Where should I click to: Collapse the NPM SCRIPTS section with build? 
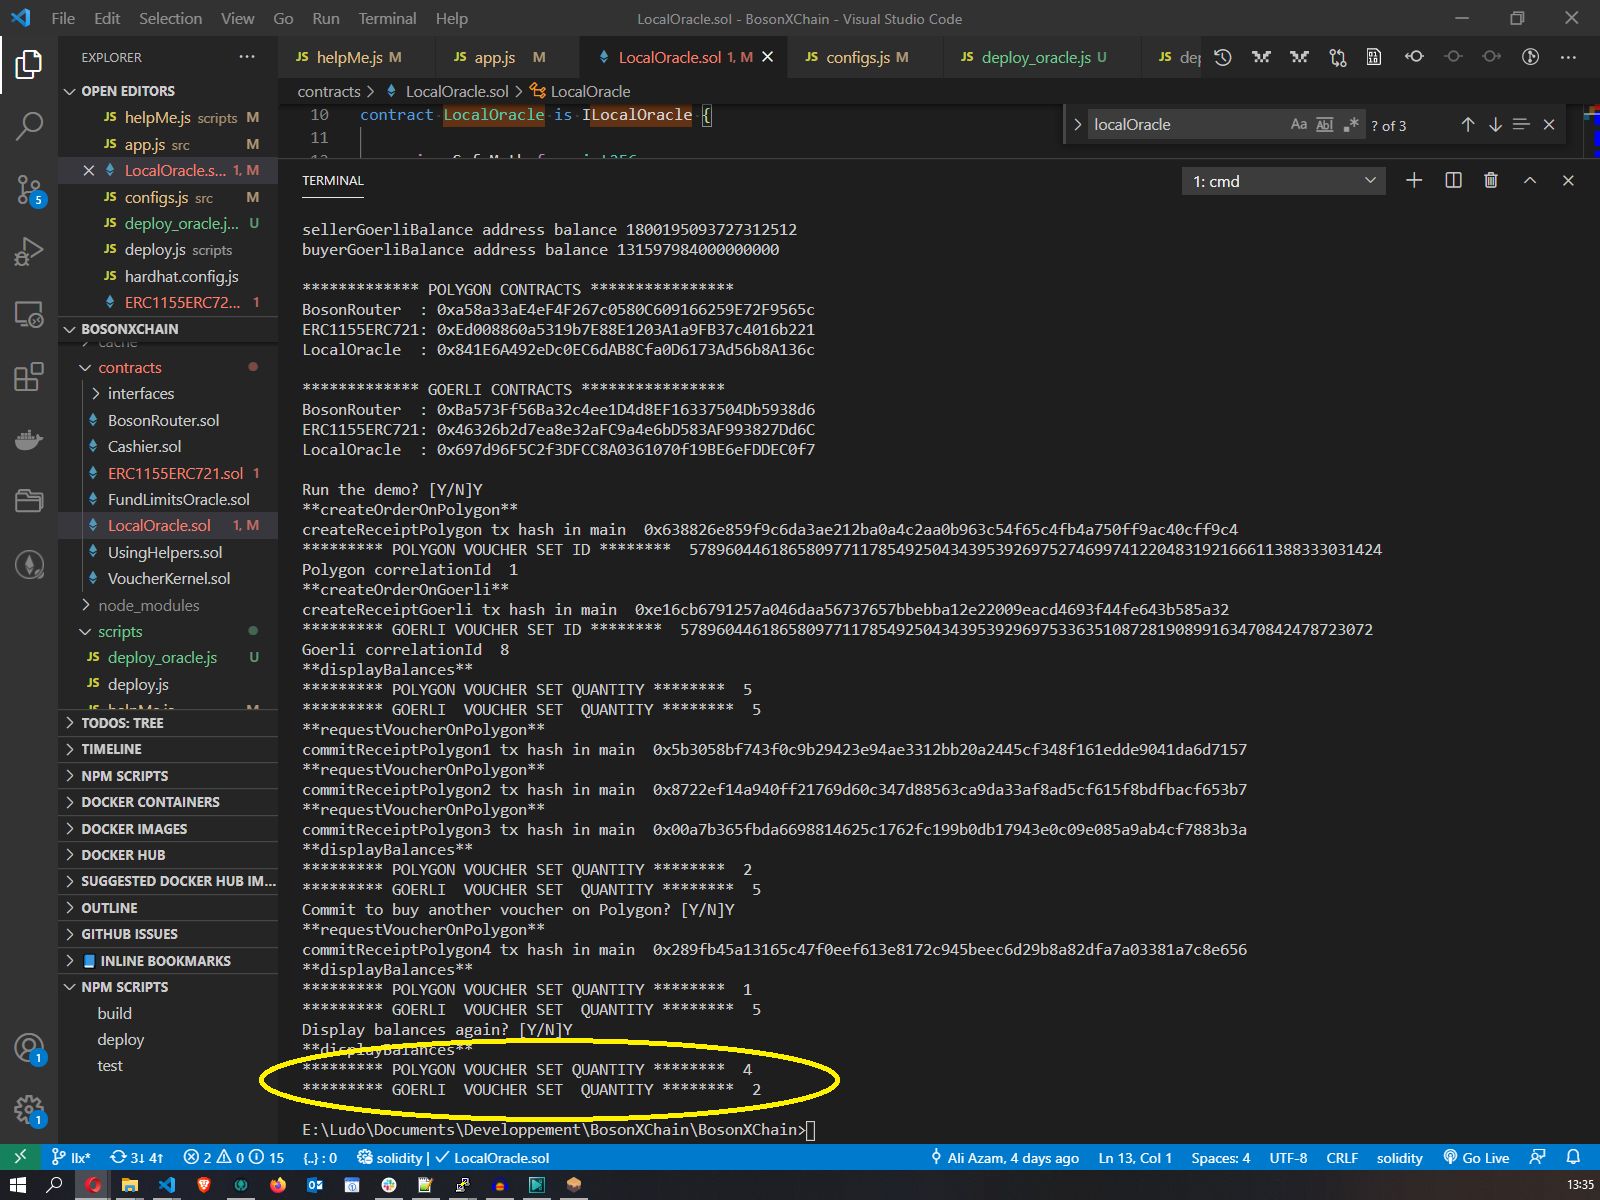[168, 987]
